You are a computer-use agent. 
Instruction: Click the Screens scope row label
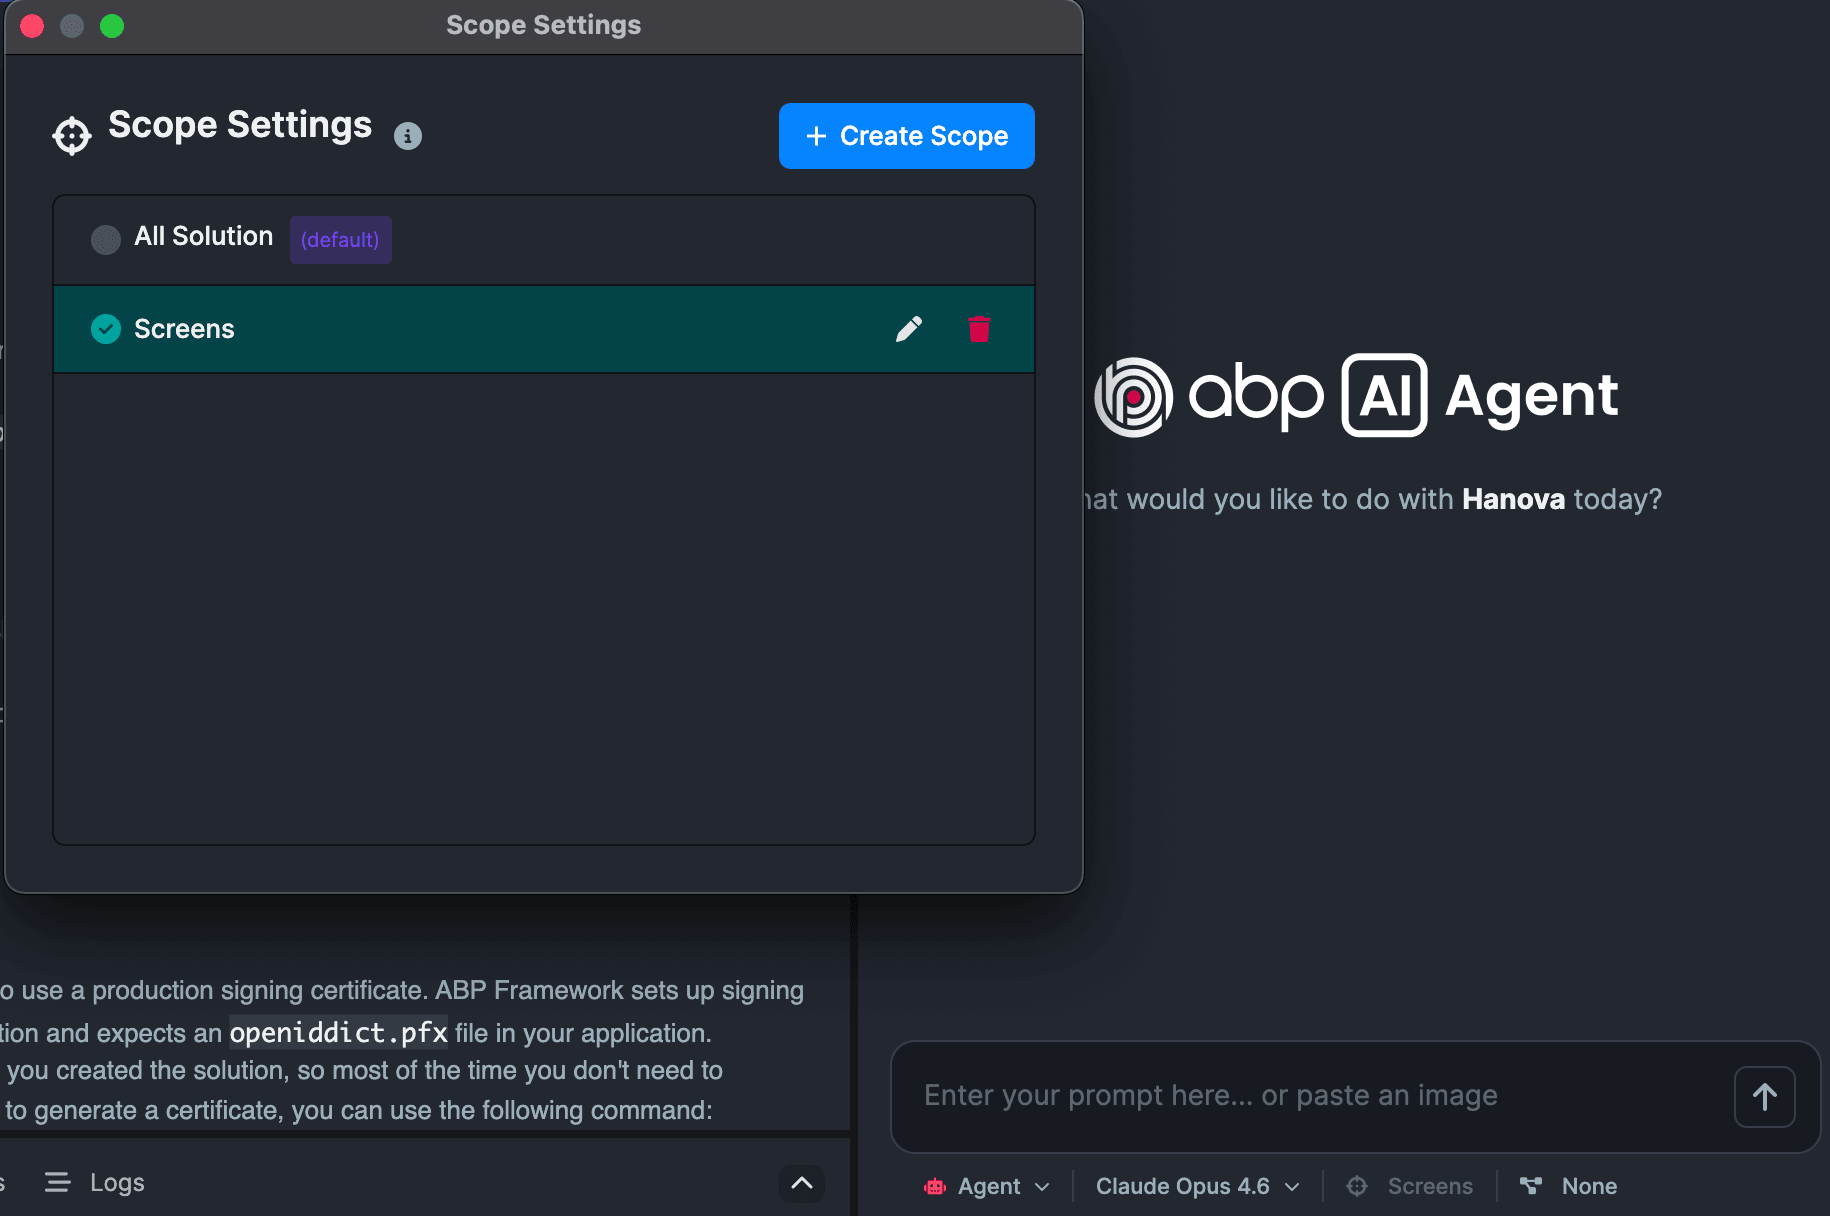click(x=184, y=329)
